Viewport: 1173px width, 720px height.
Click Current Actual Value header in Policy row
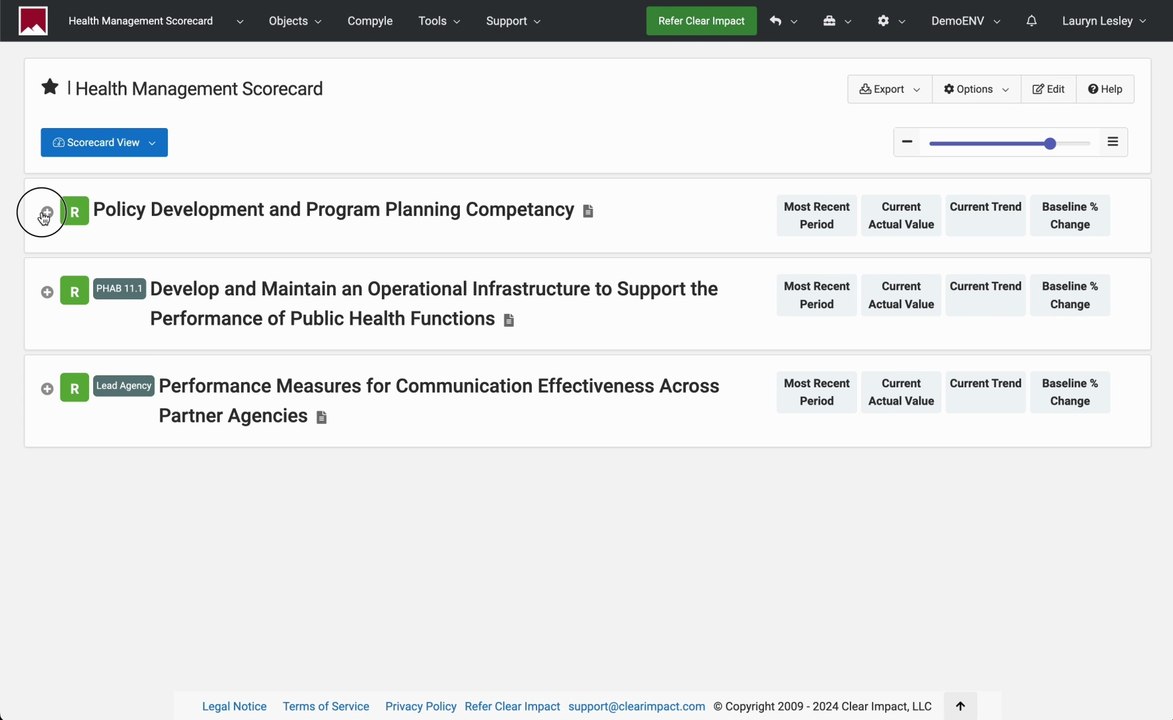(901, 216)
